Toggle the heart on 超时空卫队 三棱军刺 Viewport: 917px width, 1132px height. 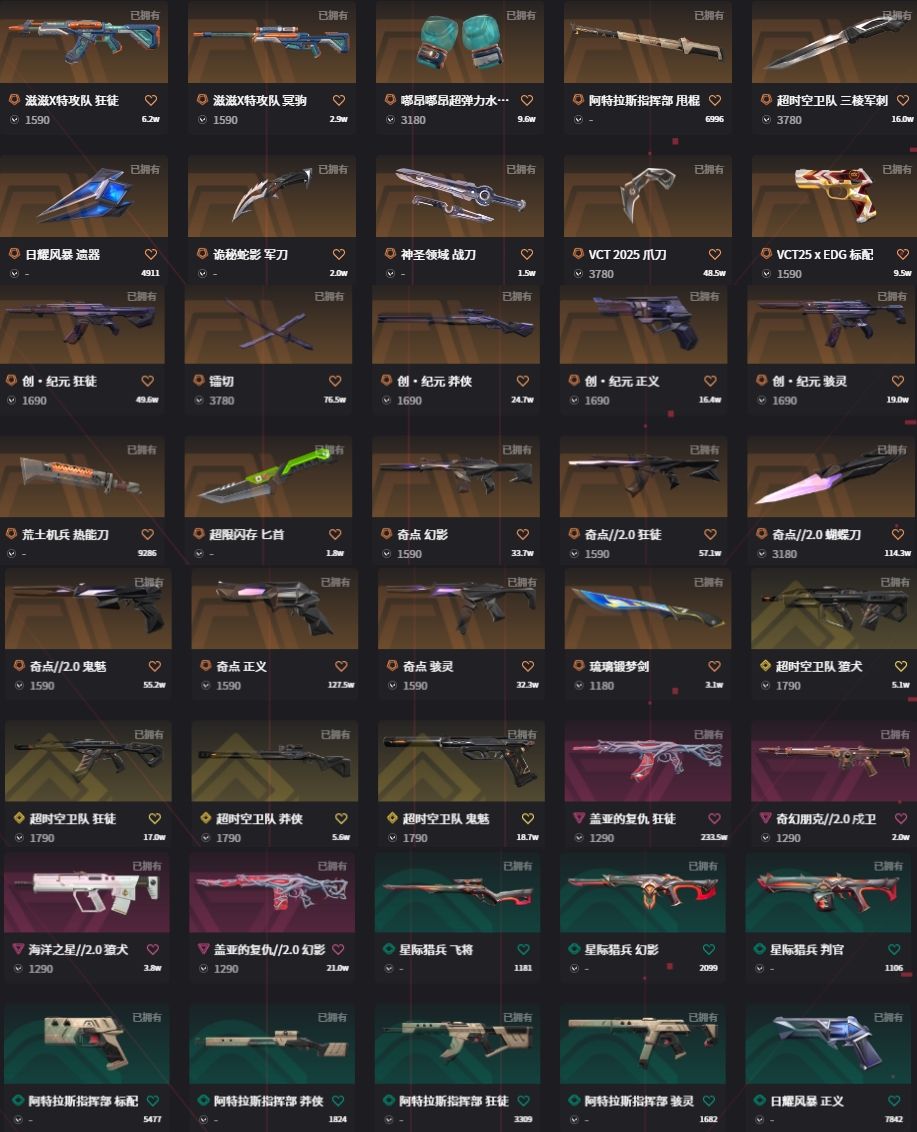click(x=903, y=100)
